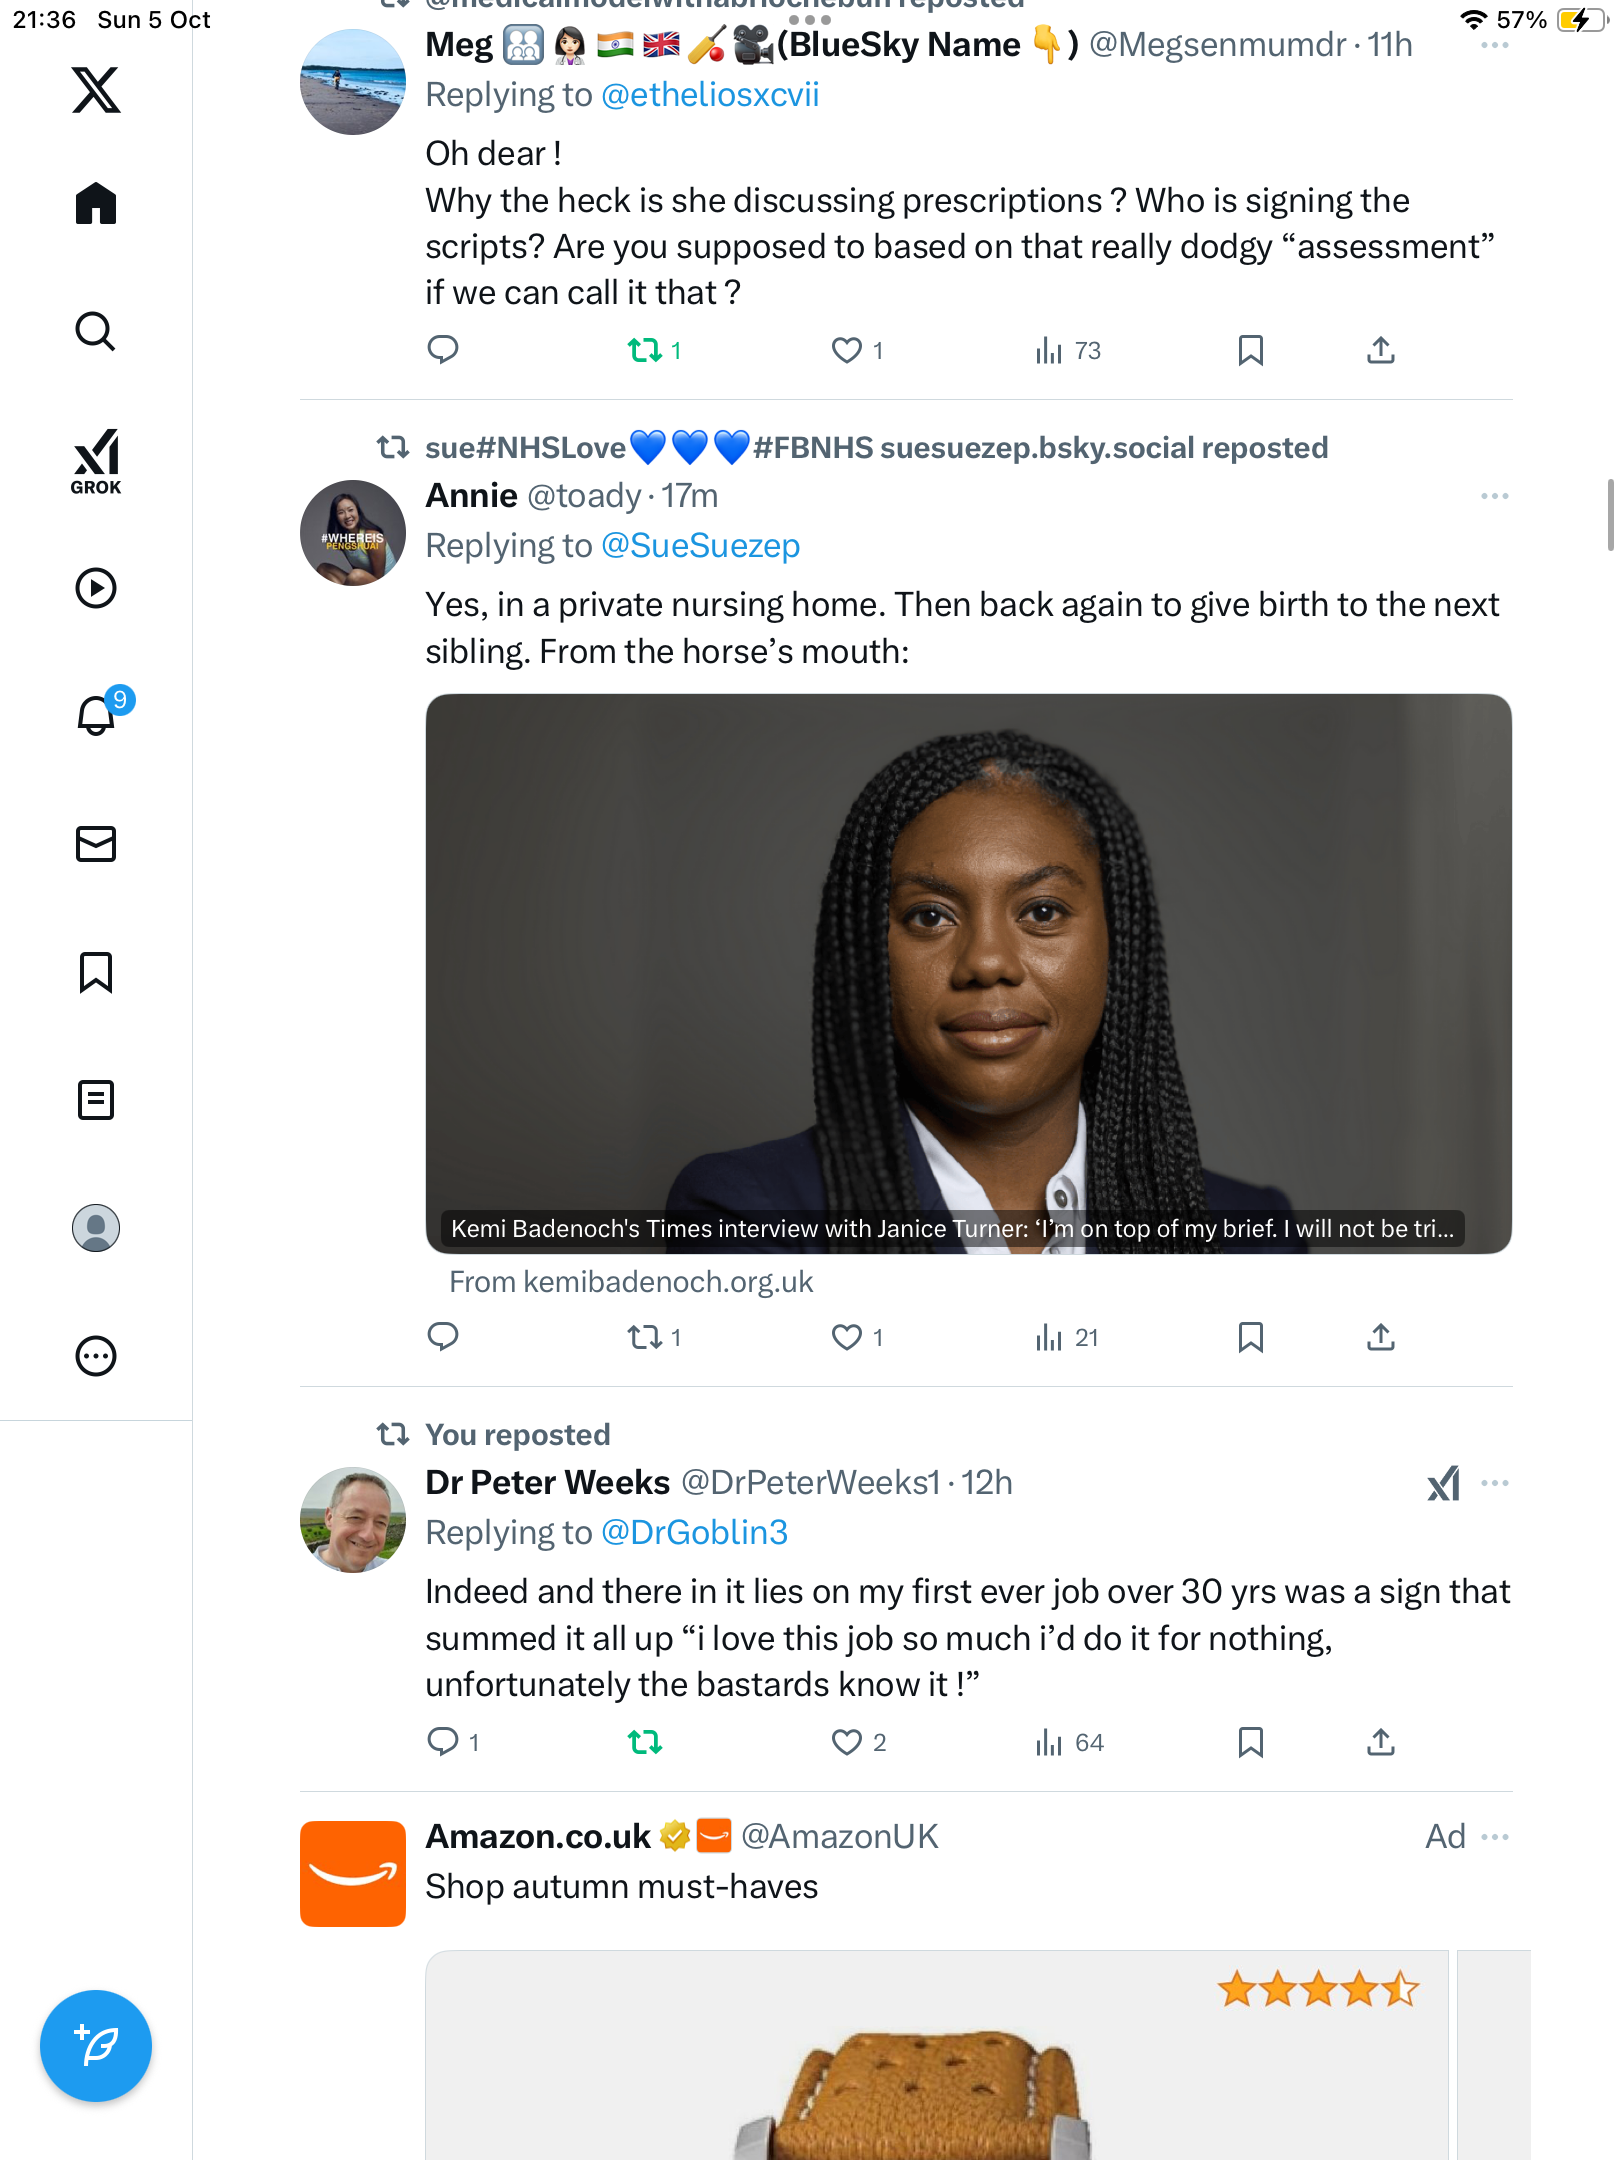1620x2160 pixels.
Task: Open the notifications bell
Action: pos(97,715)
